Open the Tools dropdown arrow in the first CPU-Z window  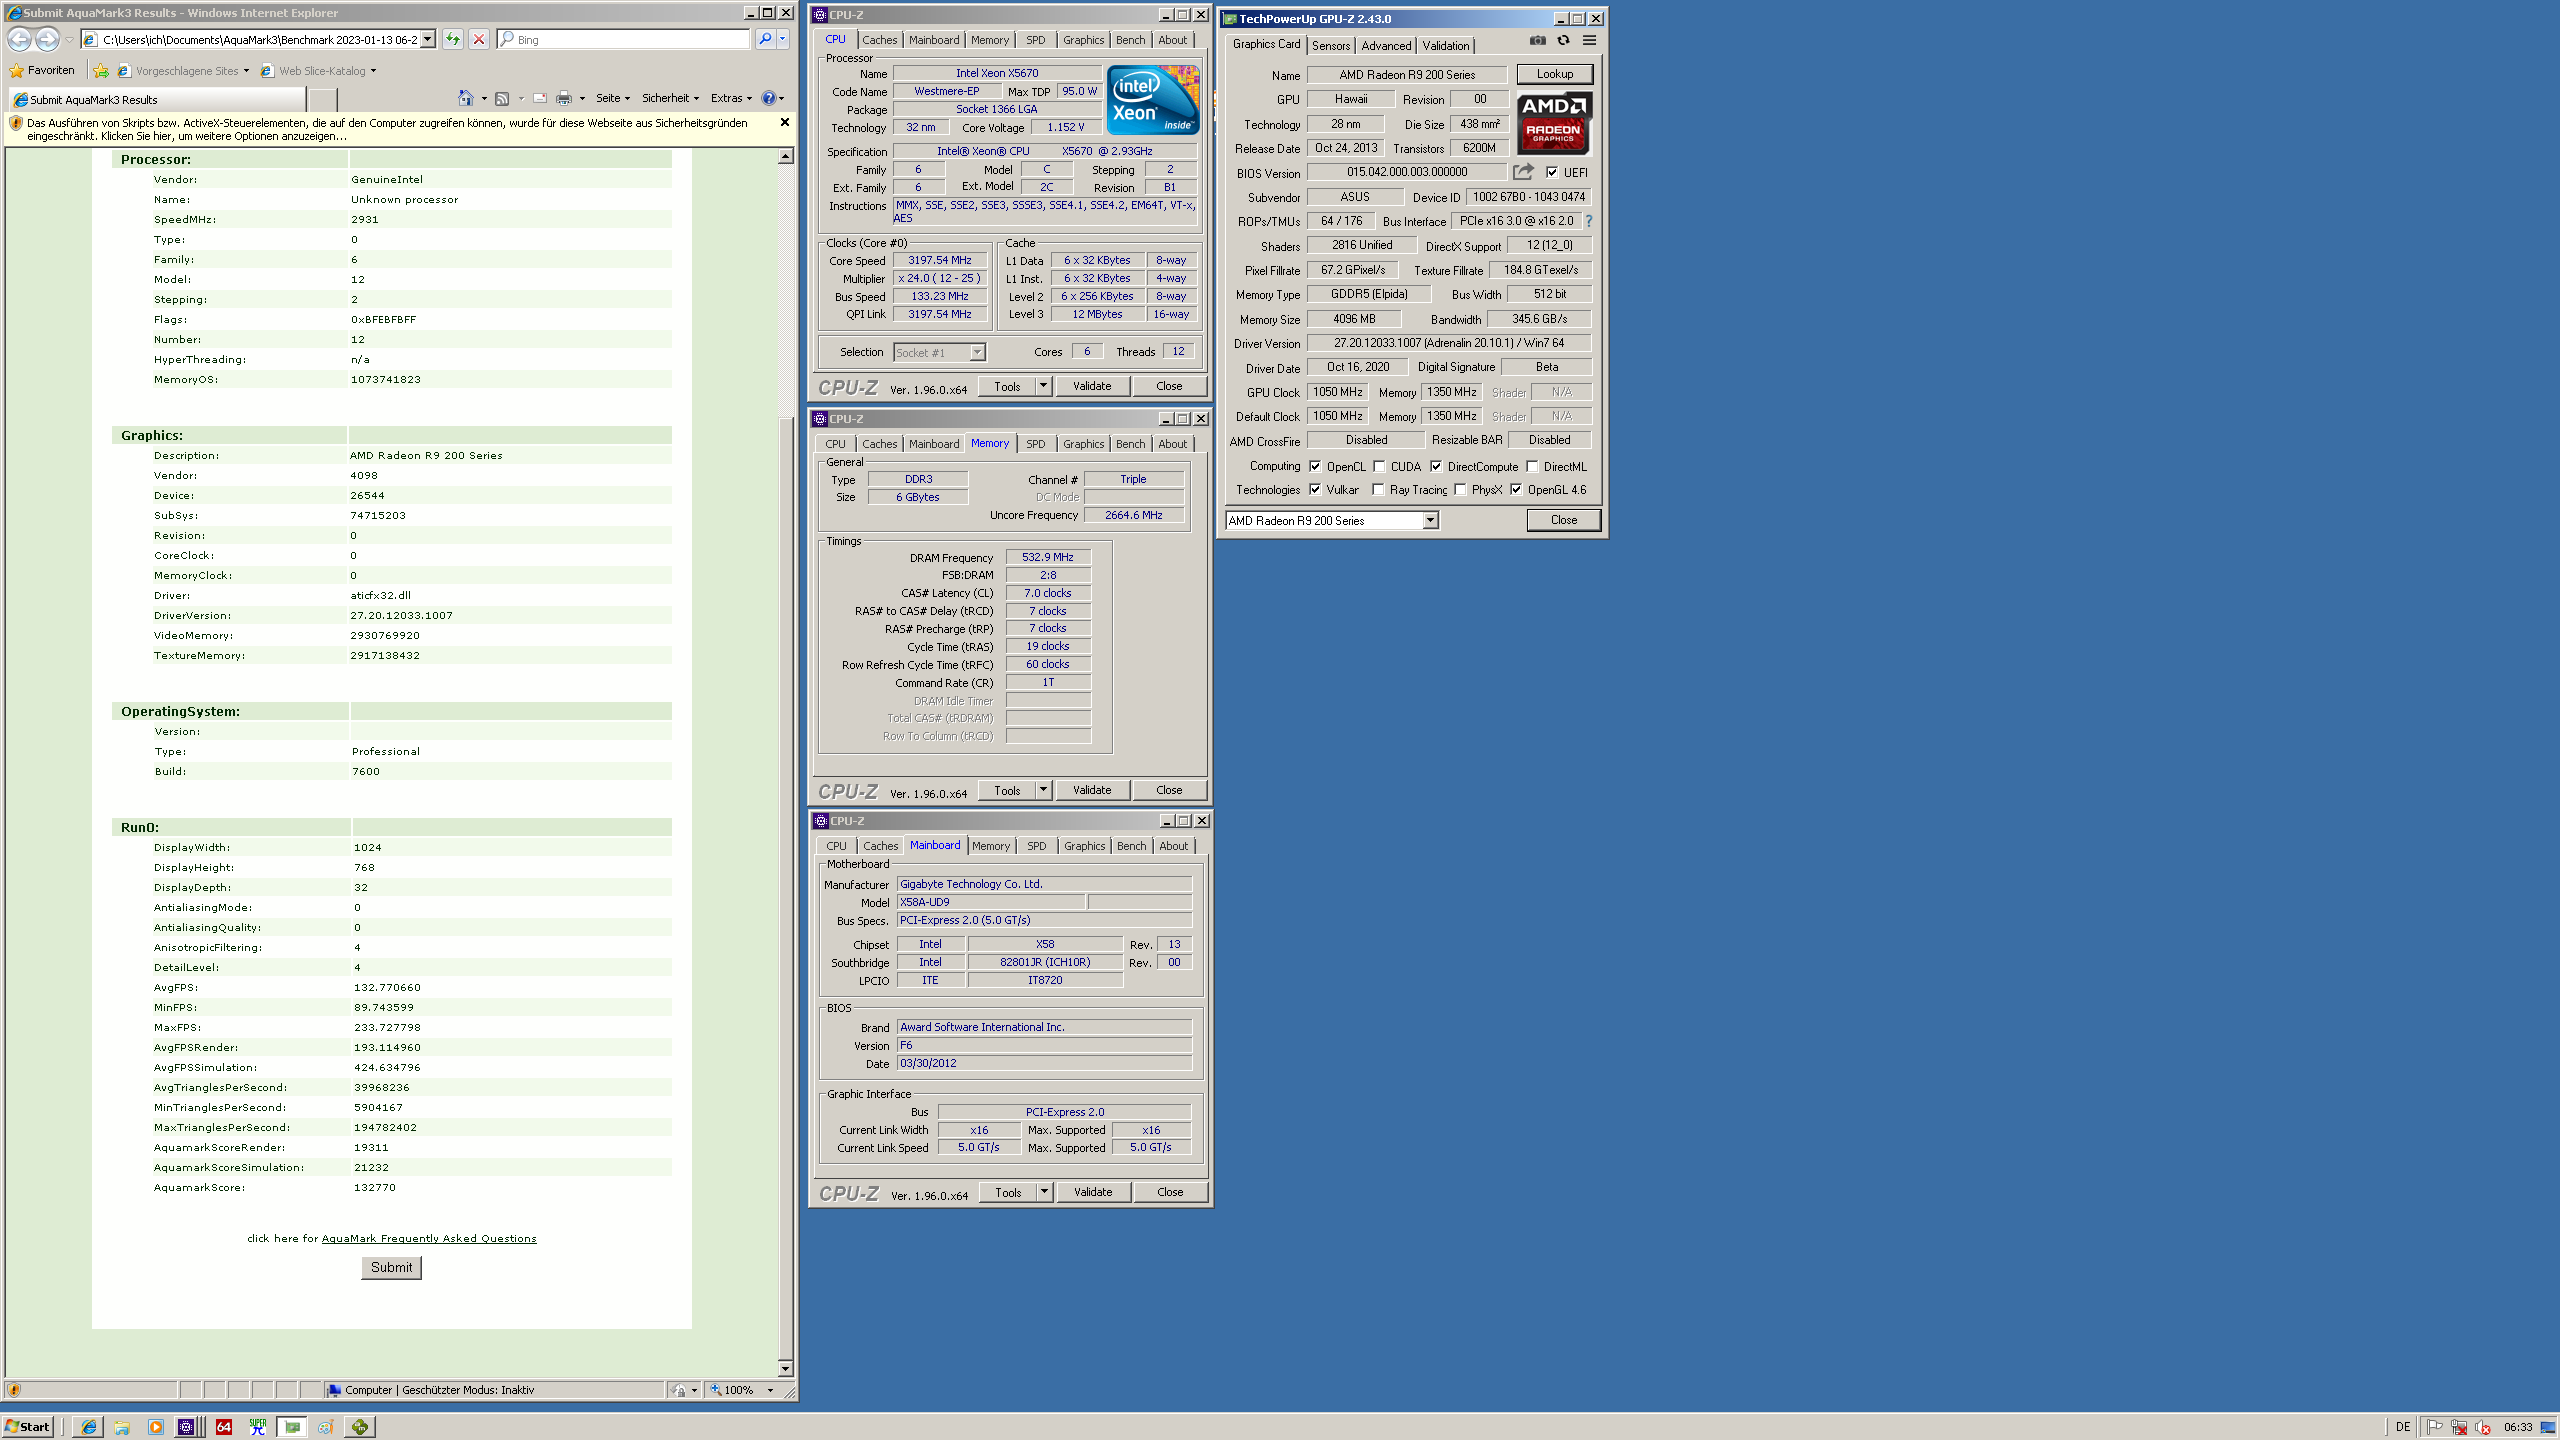(1043, 386)
